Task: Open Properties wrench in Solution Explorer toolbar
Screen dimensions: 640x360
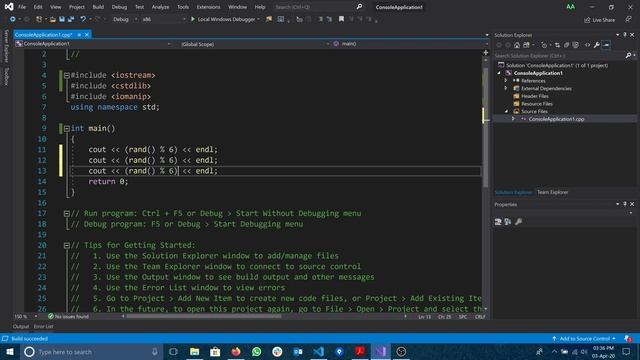Action: tap(596, 45)
